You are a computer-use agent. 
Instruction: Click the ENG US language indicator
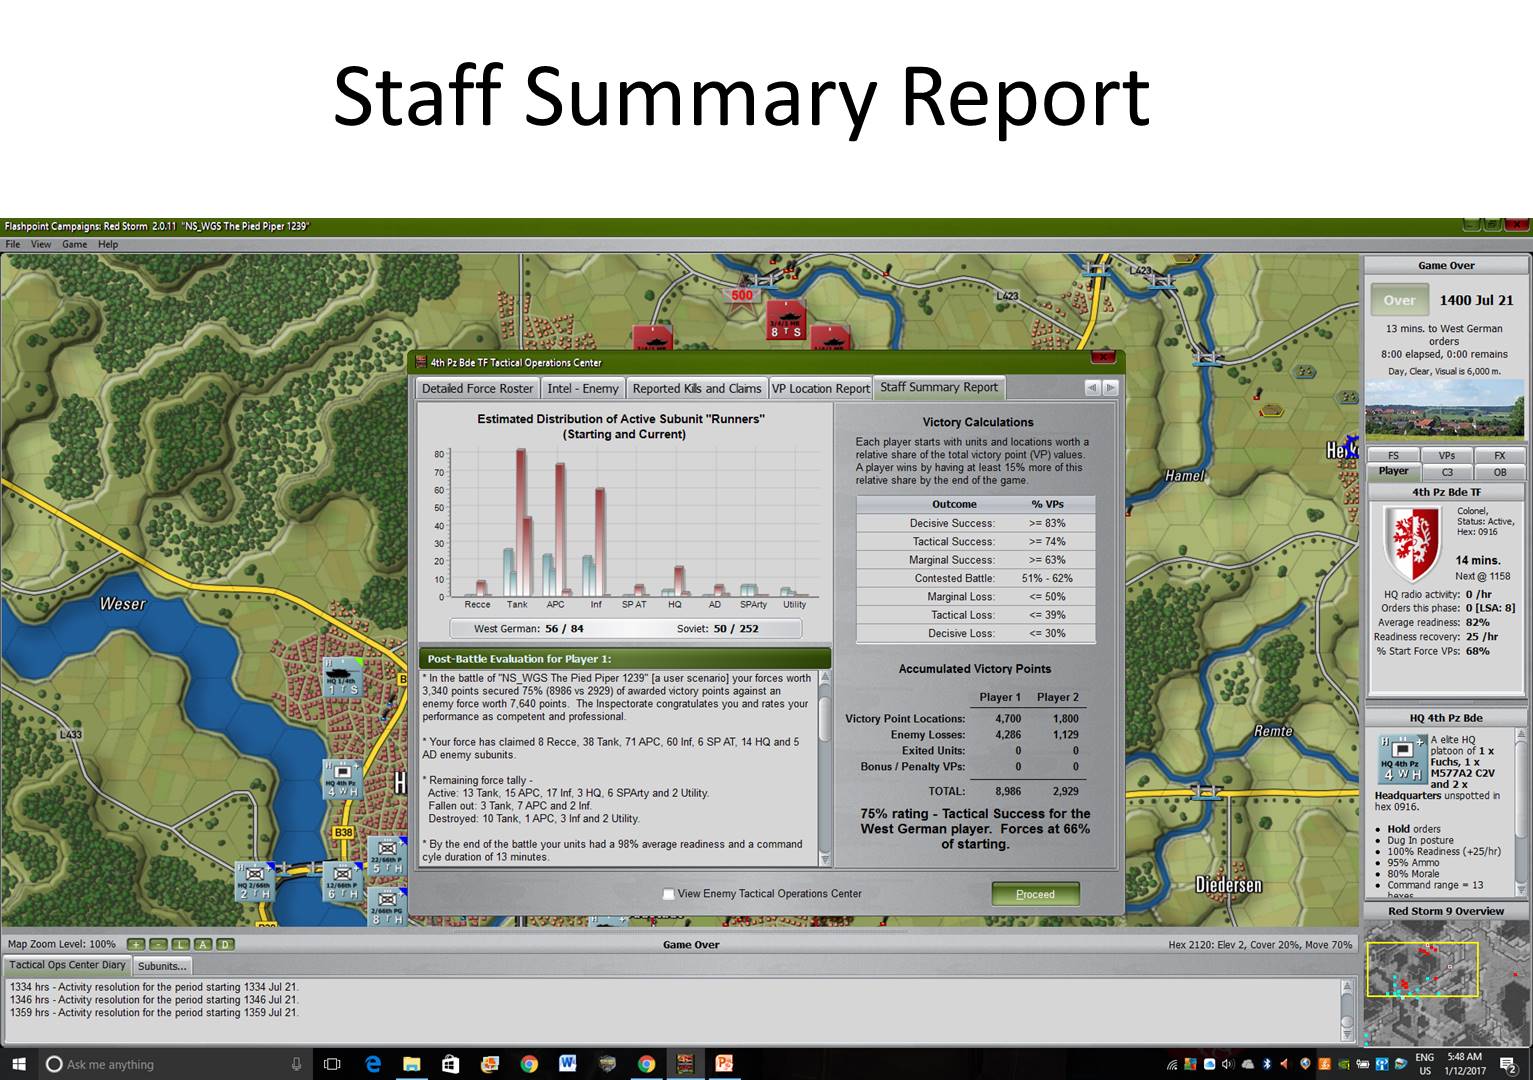tap(1424, 1064)
